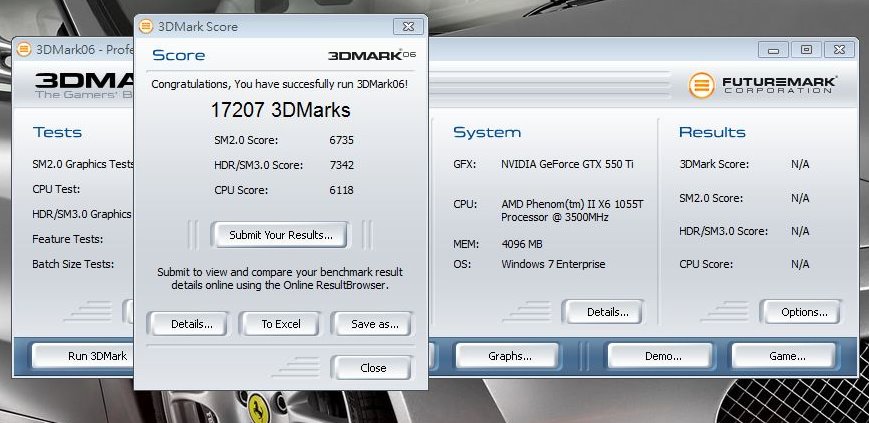Click the Save as... button
Viewport: 869px width, 423px height.
pyautogui.click(x=375, y=324)
